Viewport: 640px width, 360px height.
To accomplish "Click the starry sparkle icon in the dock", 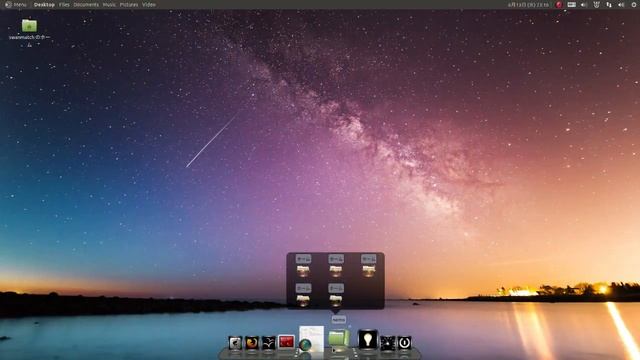I will pyautogui.click(x=388, y=342).
